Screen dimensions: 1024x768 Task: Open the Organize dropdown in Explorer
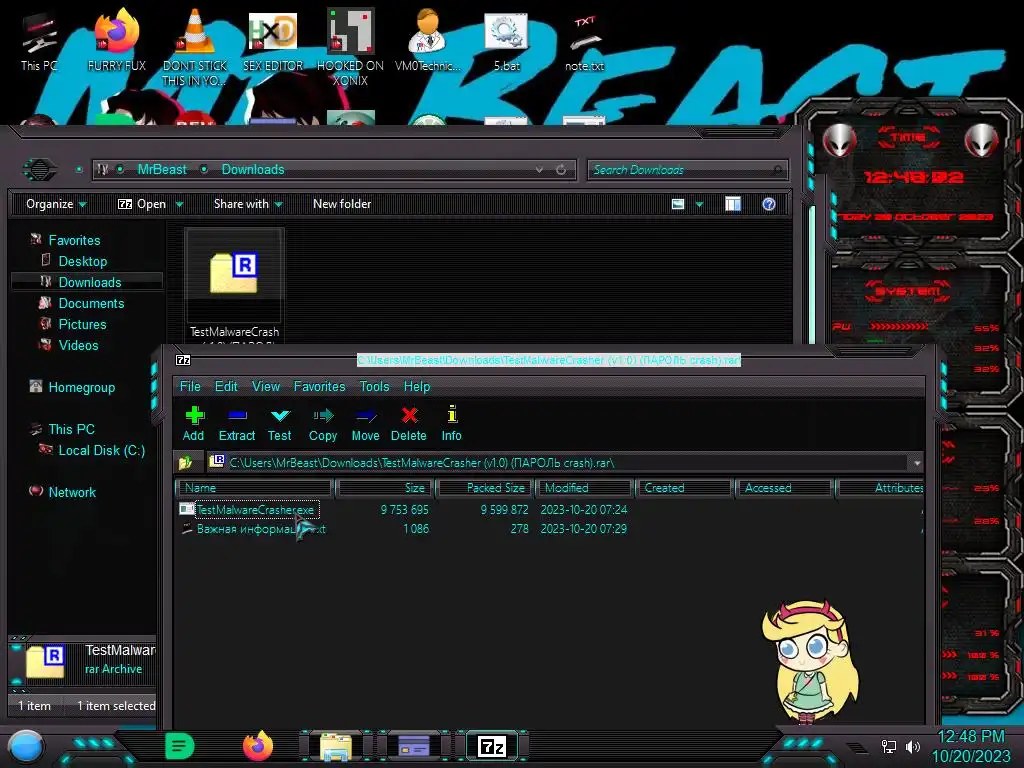click(56, 204)
